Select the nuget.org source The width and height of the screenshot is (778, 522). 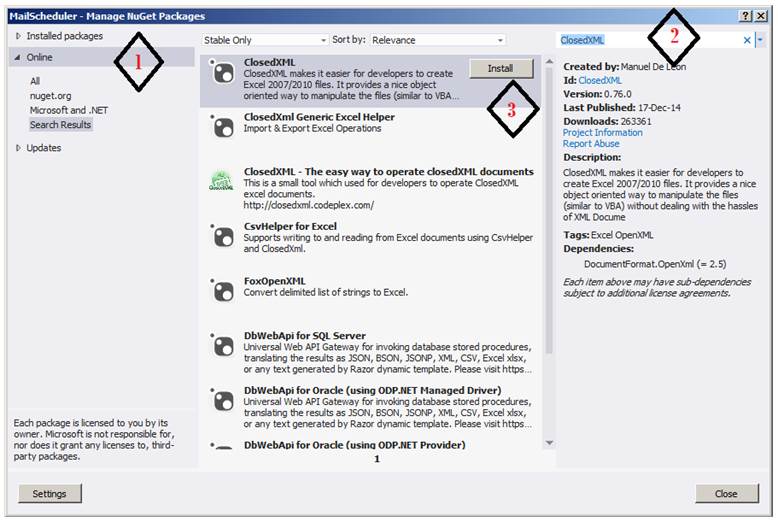(50, 96)
